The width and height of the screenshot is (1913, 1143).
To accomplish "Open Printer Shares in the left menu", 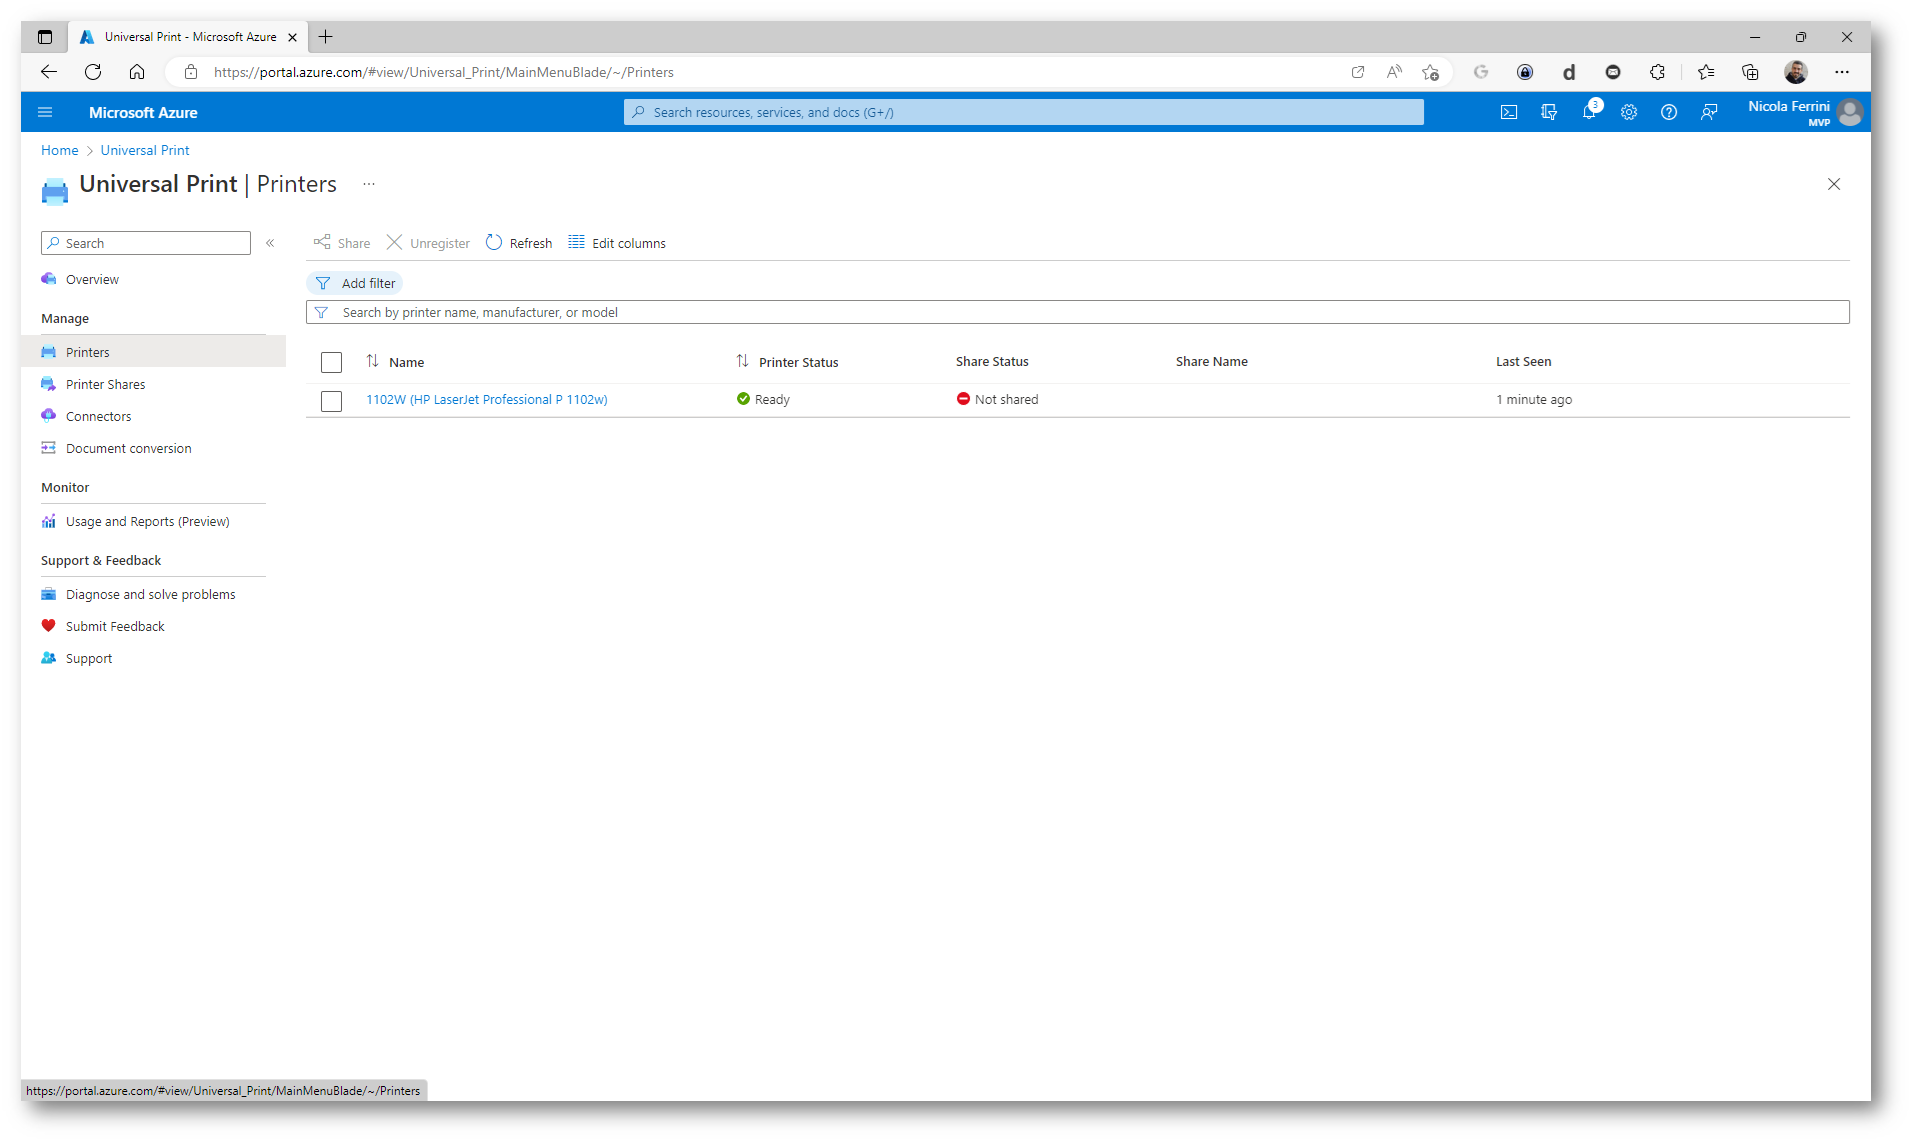I will 105,384.
